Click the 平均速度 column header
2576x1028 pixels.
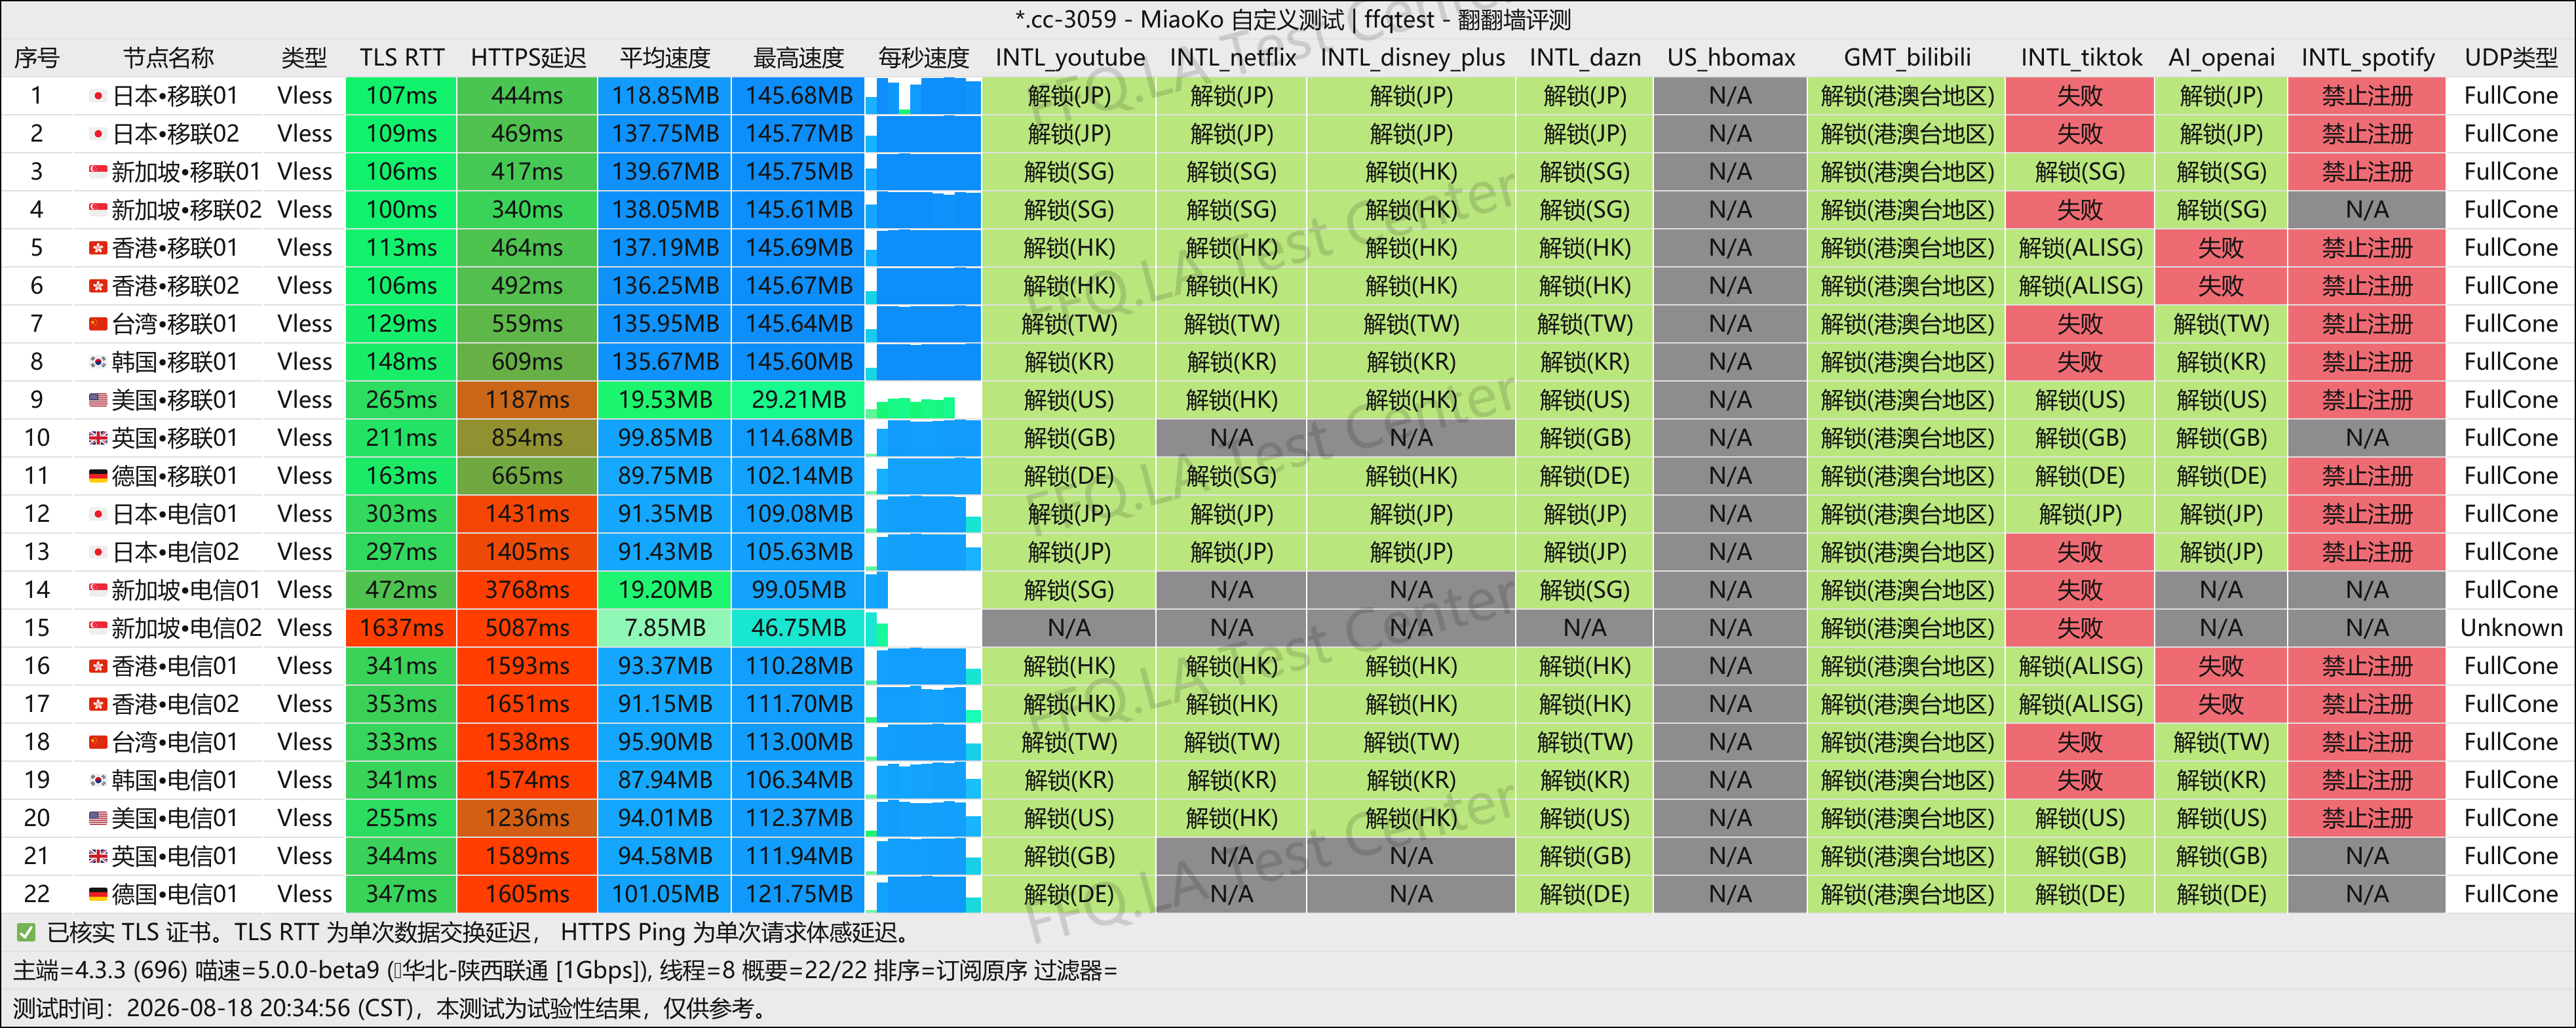pyautogui.click(x=665, y=58)
